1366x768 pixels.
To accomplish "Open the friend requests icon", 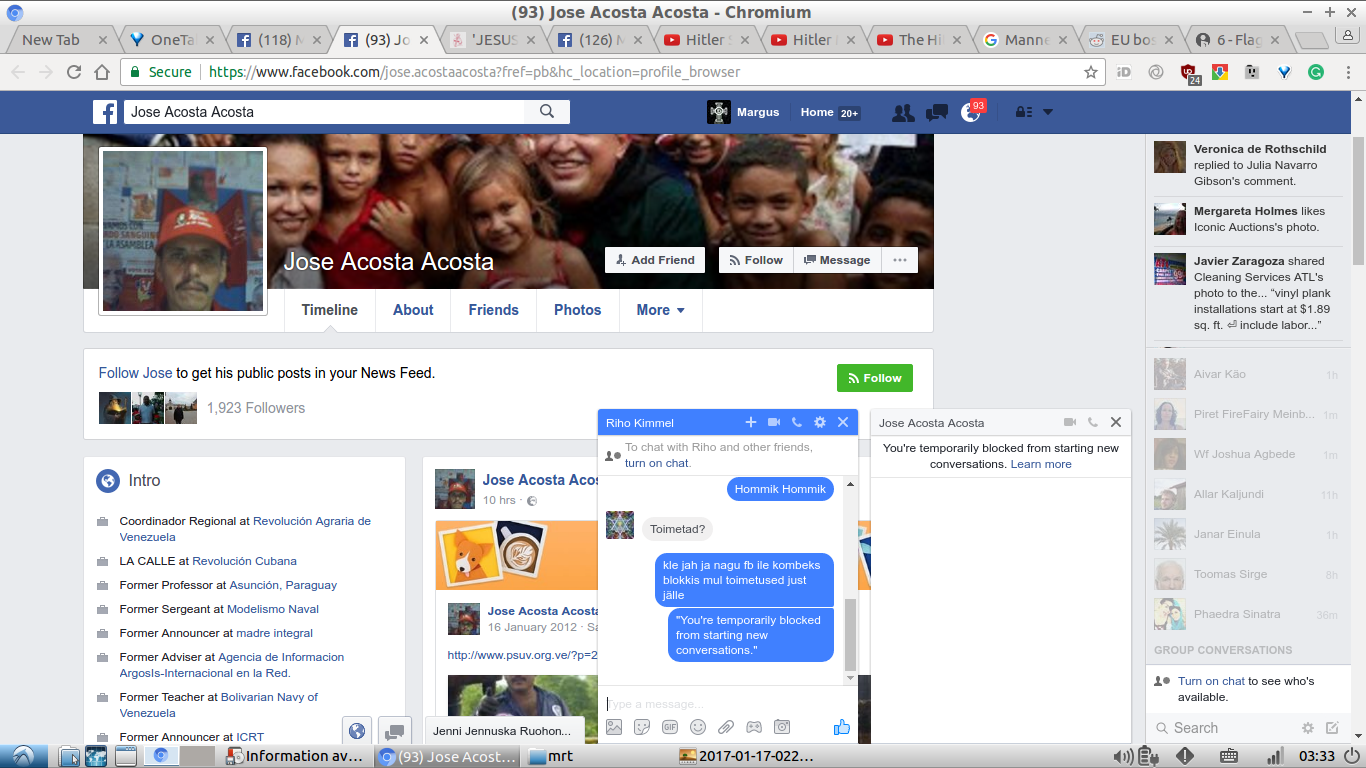I will pos(903,113).
